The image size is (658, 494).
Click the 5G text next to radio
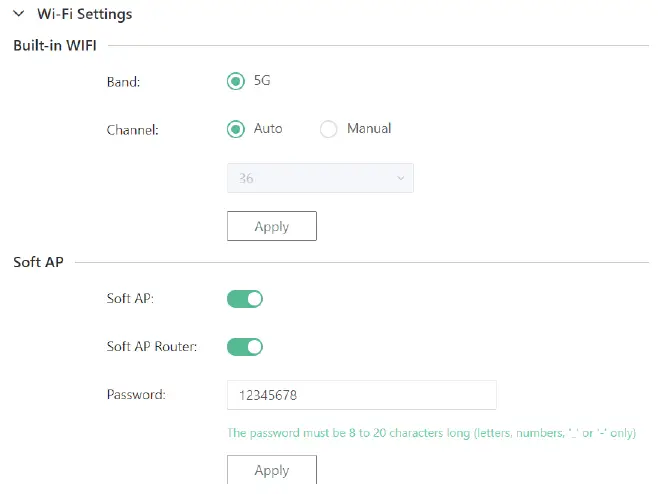tap(263, 82)
